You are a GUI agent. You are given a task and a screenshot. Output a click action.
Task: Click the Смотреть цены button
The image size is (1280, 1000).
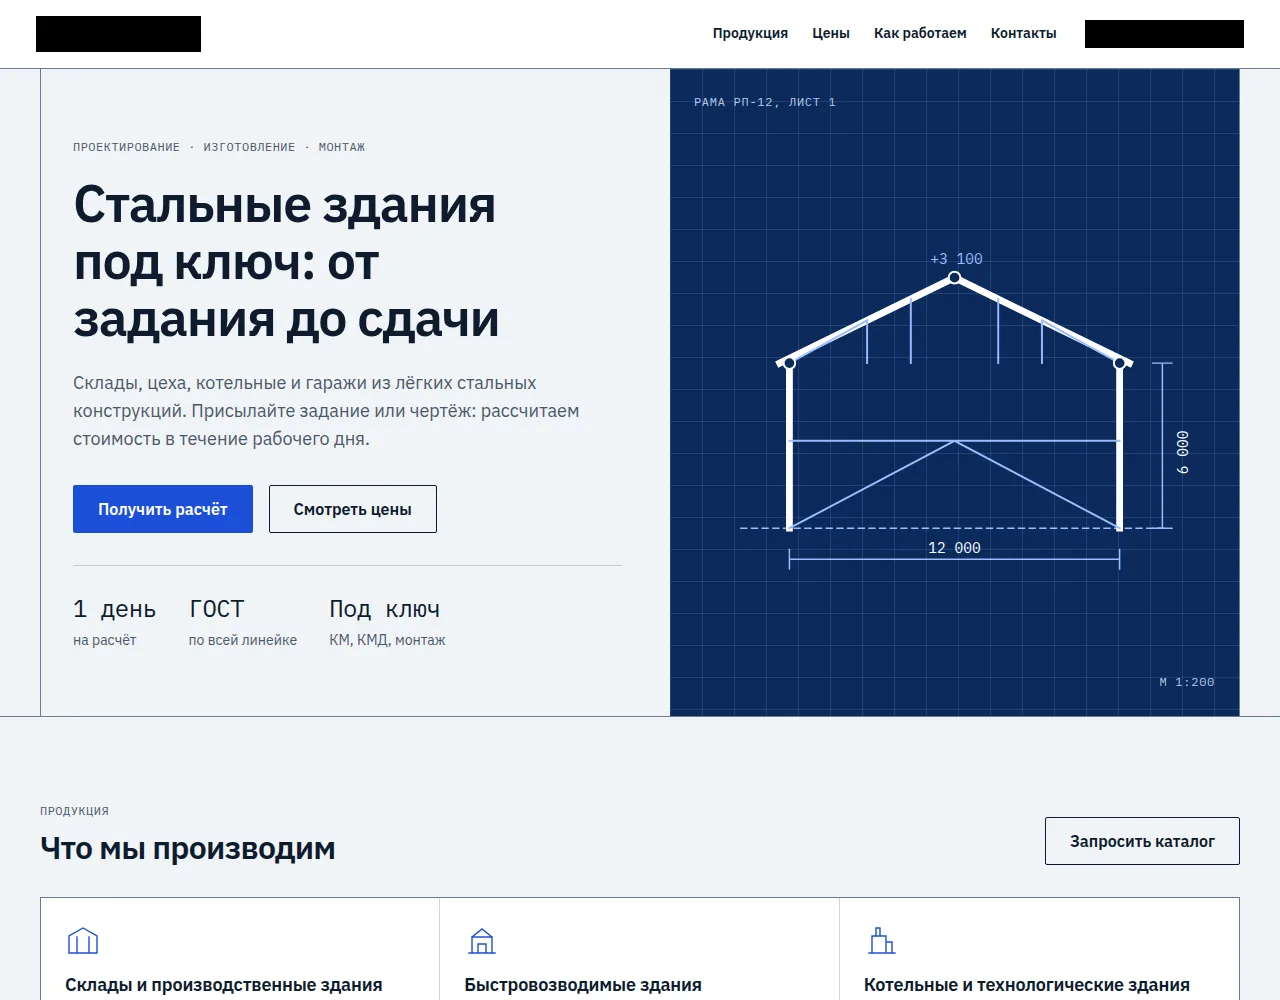(353, 509)
